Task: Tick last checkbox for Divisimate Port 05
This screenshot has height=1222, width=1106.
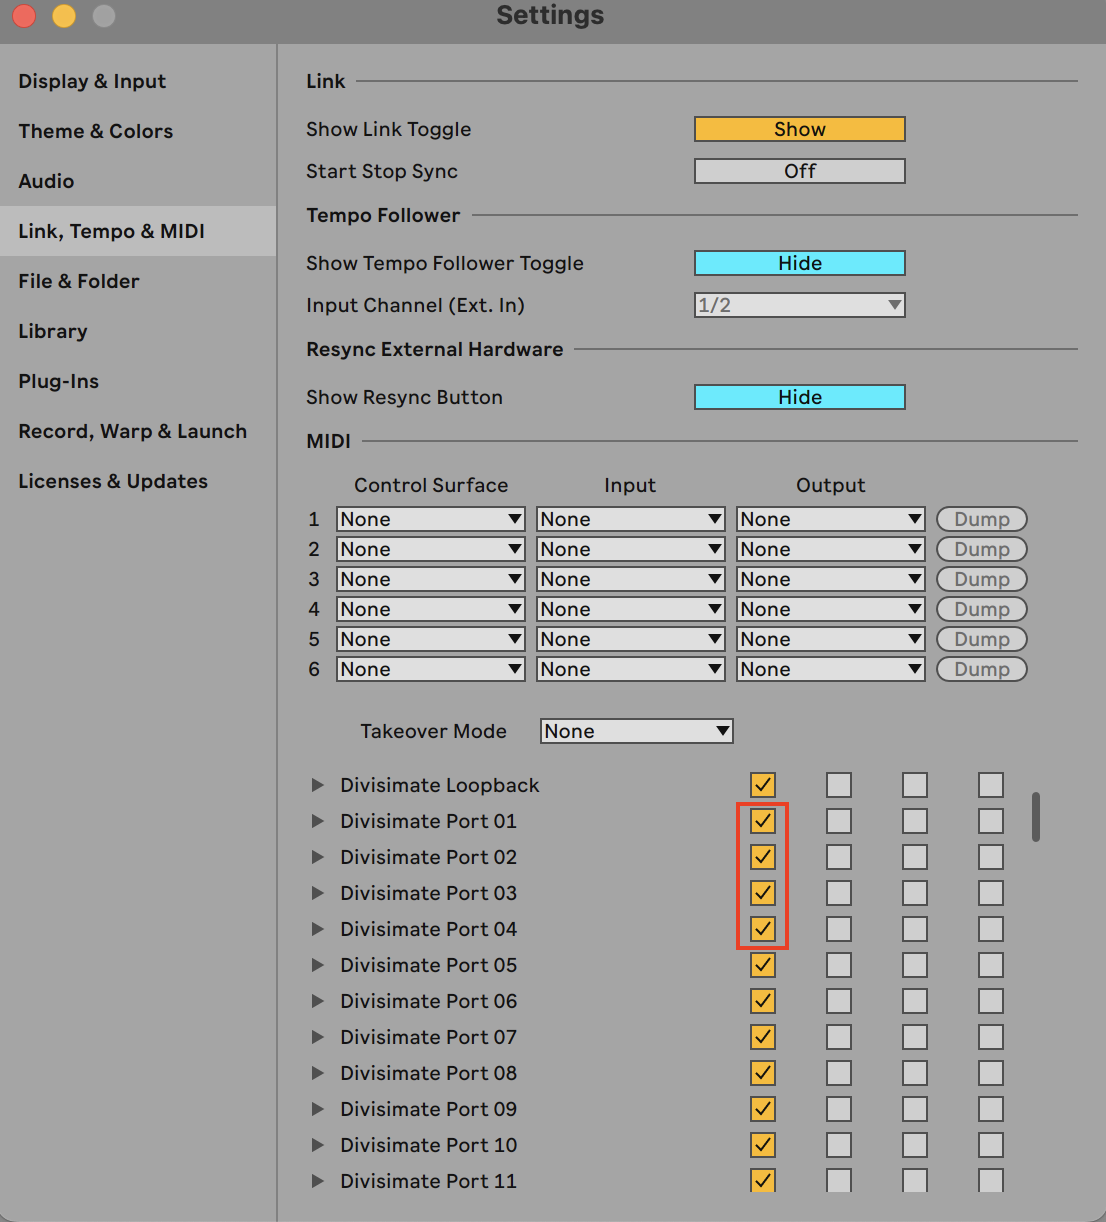Action: tap(991, 965)
